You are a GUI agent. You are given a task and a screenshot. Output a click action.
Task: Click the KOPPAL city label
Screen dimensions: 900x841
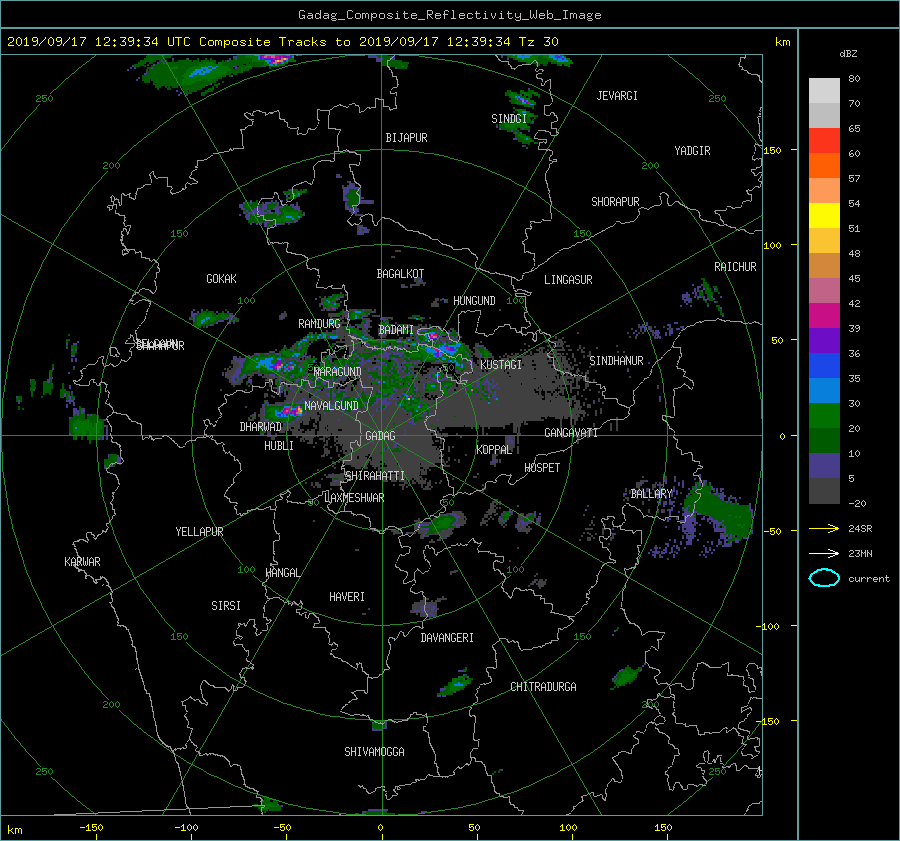tap(494, 450)
